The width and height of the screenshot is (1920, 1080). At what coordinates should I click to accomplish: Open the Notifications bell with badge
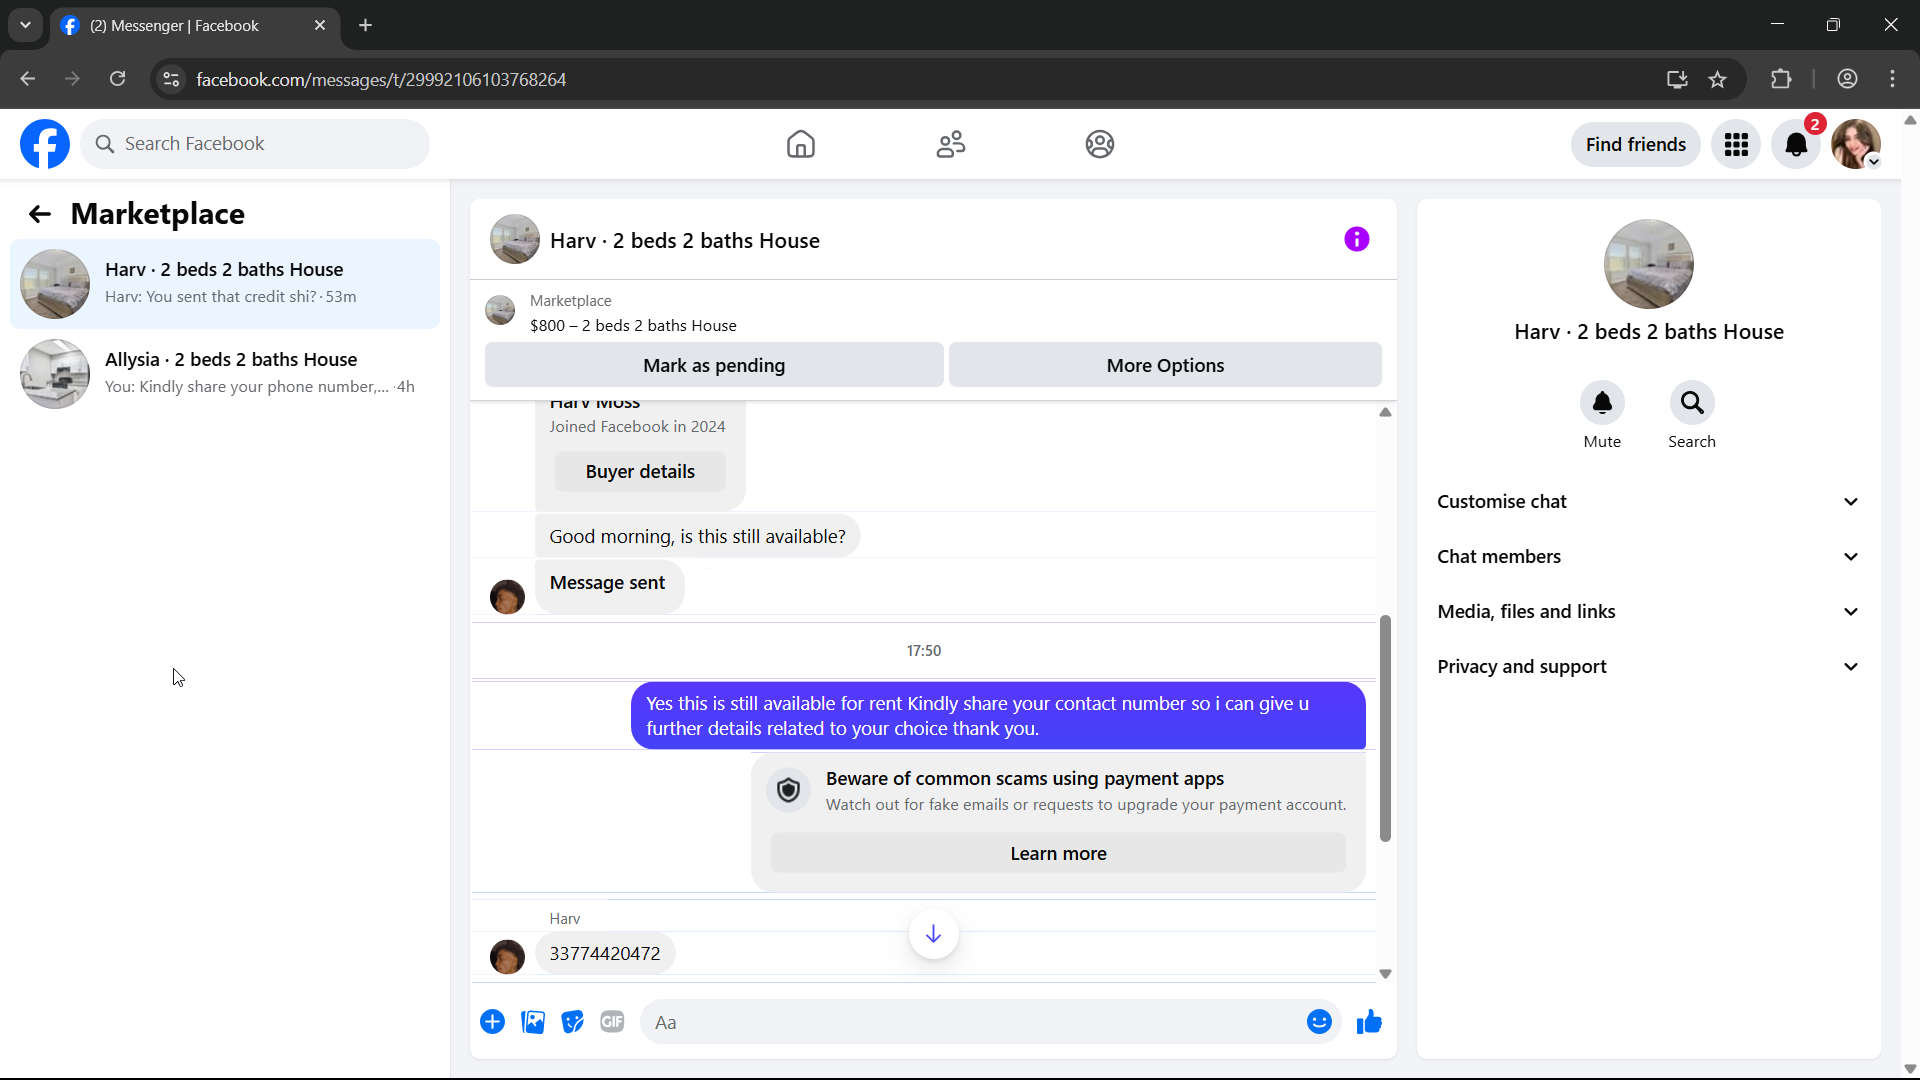coord(1796,144)
